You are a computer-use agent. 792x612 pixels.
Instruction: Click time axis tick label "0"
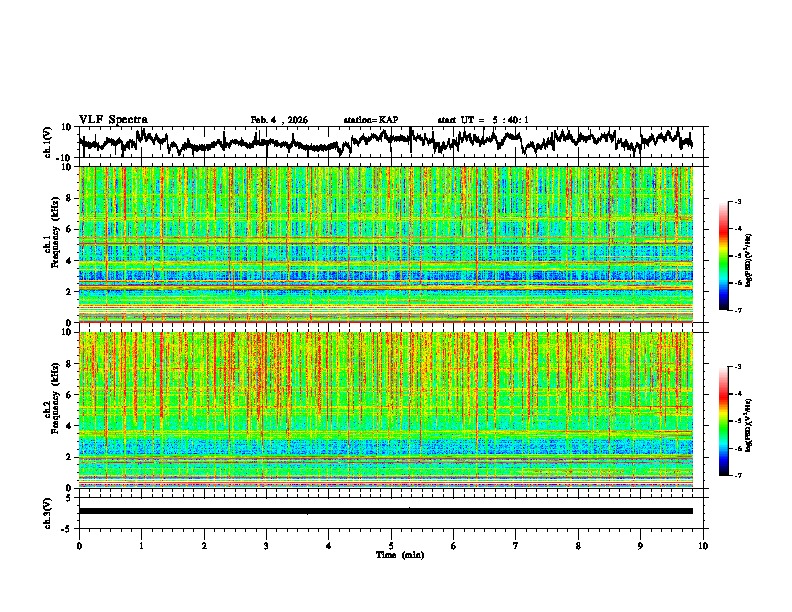click(x=79, y=546)
